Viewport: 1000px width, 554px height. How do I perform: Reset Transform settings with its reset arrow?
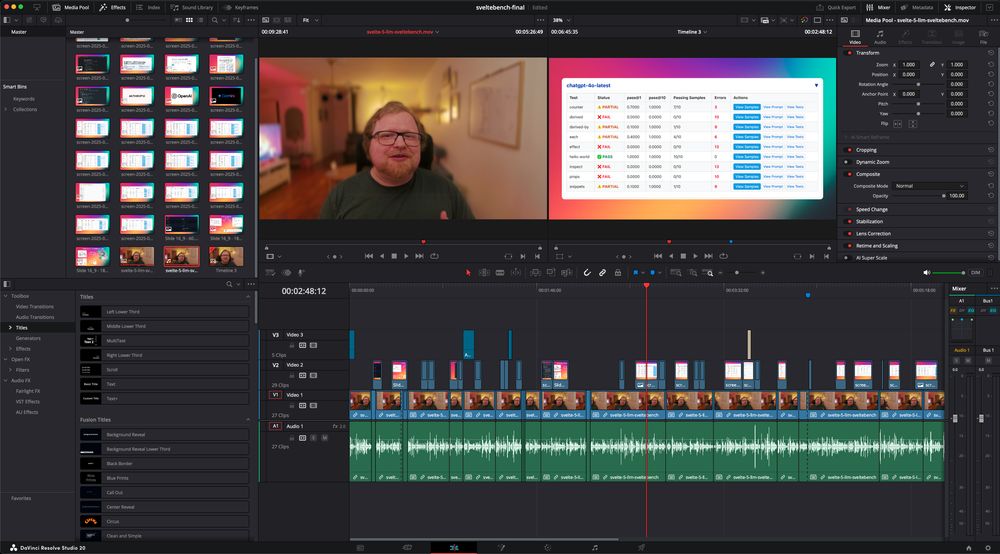[990, 53]
